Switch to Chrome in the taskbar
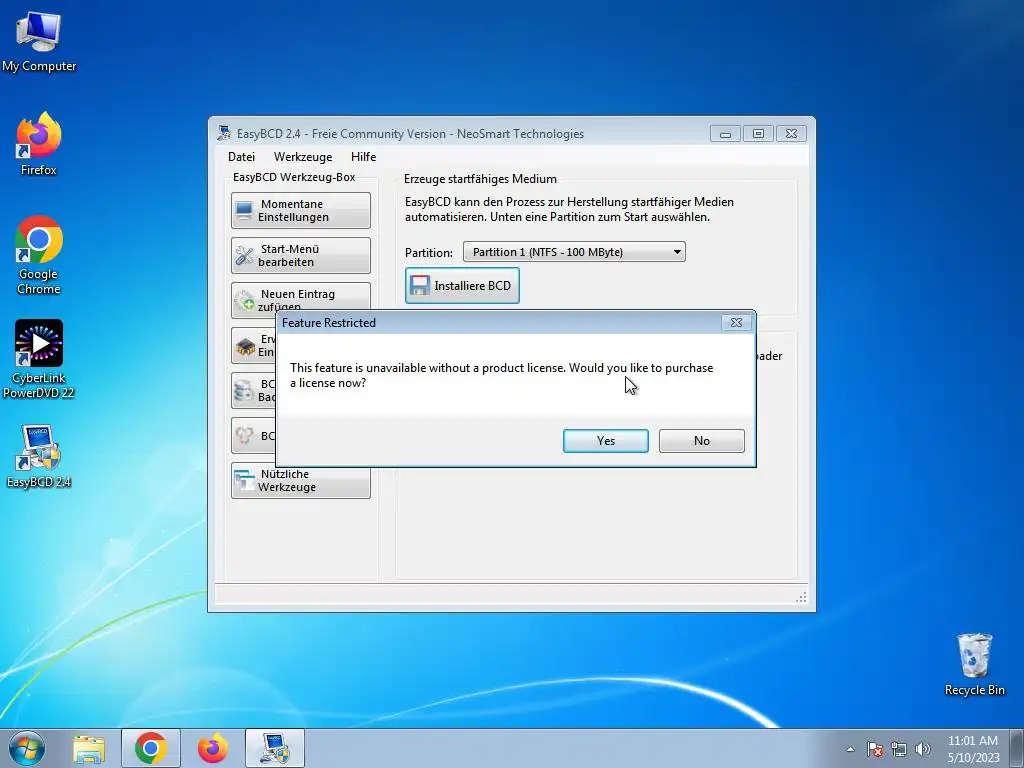 pyautogui.click(x=151, y=748)
